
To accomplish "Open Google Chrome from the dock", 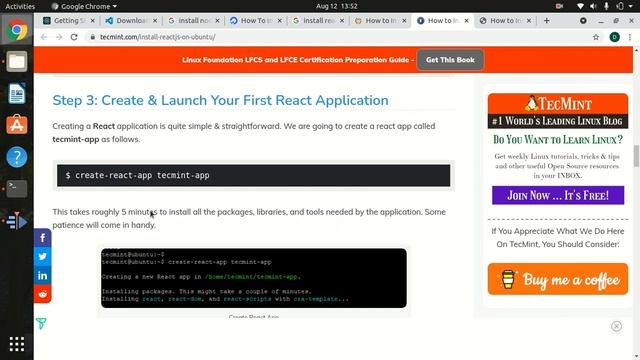I will click(17, 30).
